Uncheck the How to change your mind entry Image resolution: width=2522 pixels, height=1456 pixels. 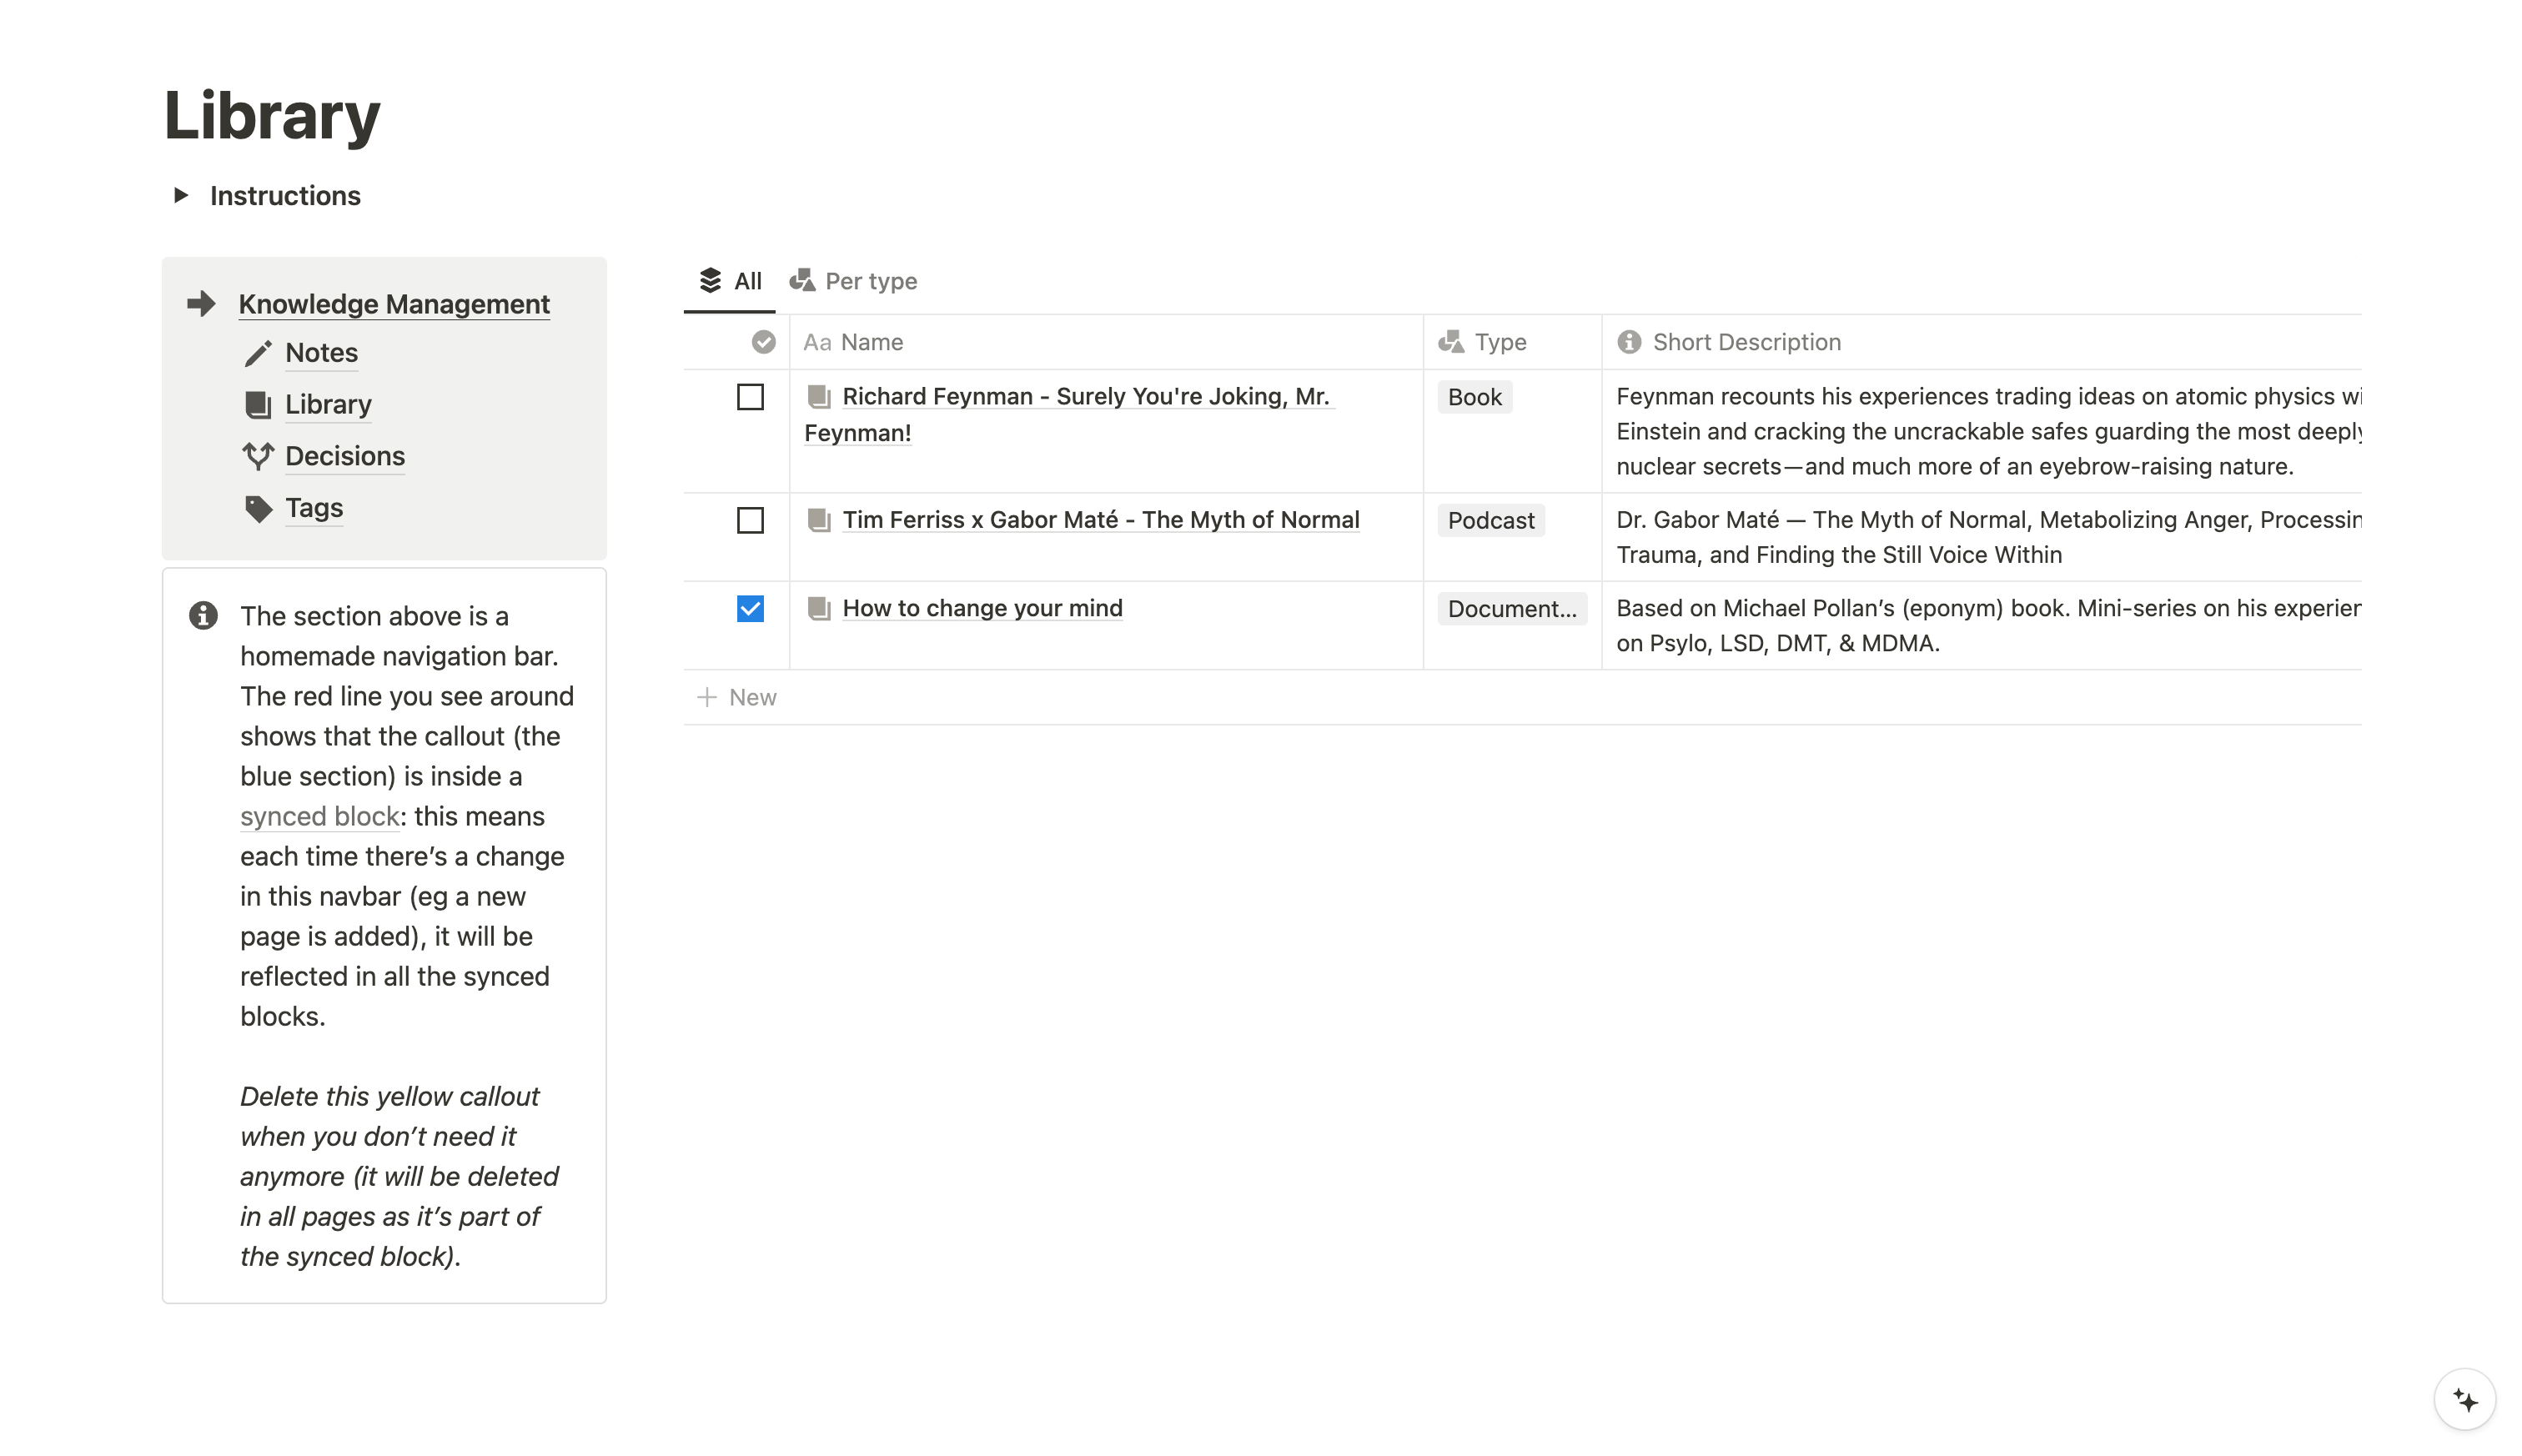(x=749, y=607)
